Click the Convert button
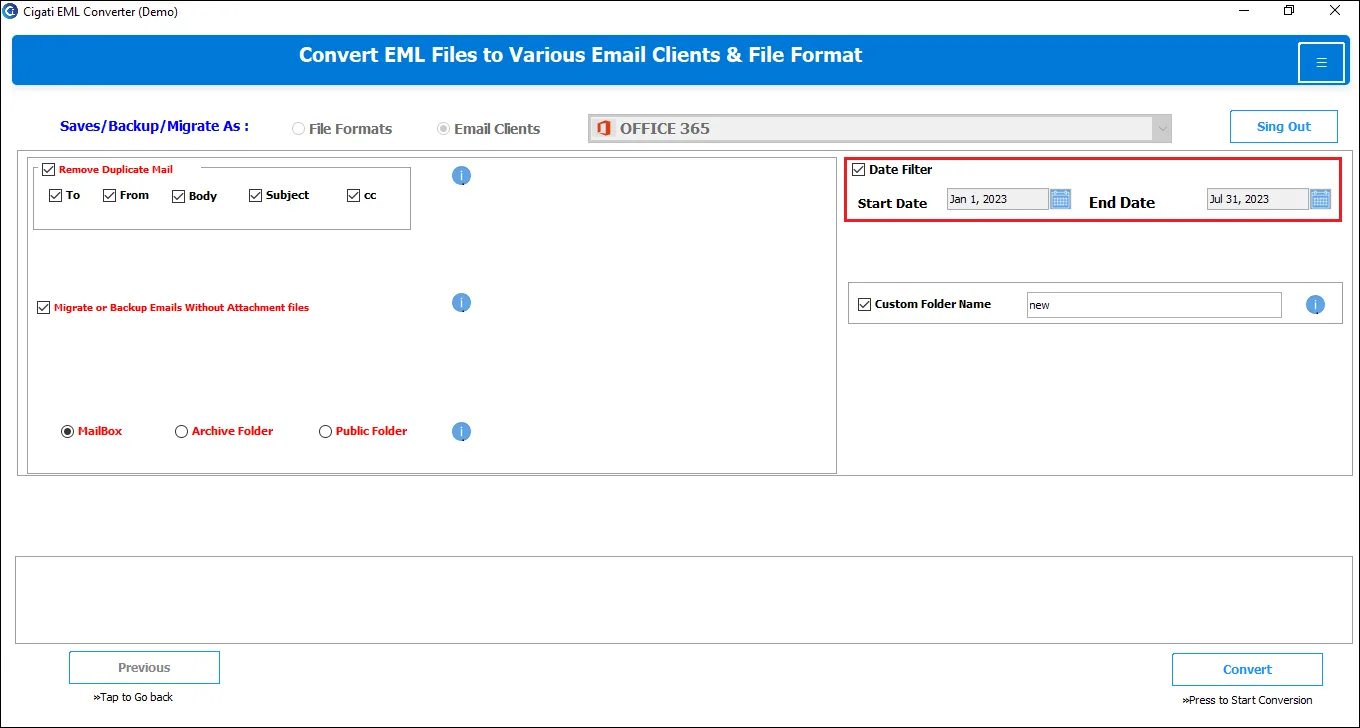The width and height of the screenshot is (1360, 728). click(1247, 670)
